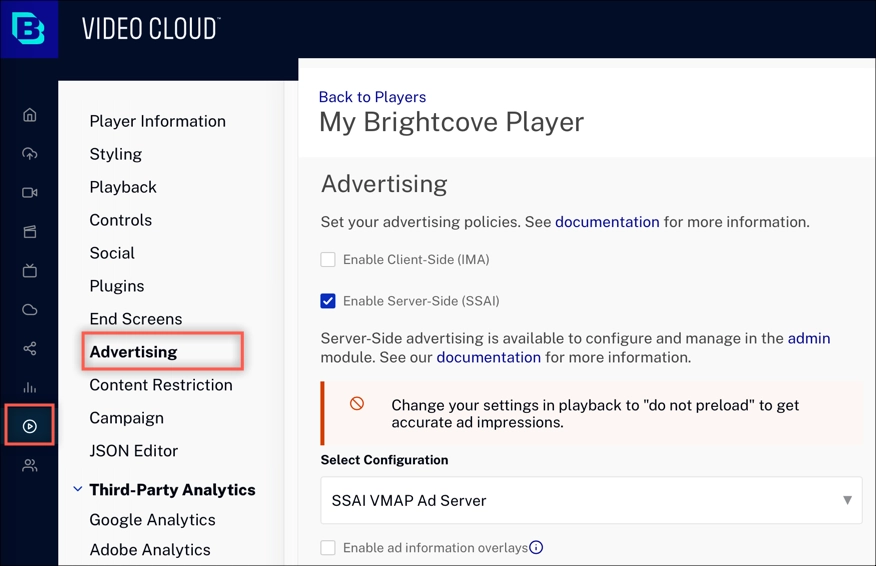876x566 pixels.
Task: Click the Back to Players link
Action: tap(372, 97)
